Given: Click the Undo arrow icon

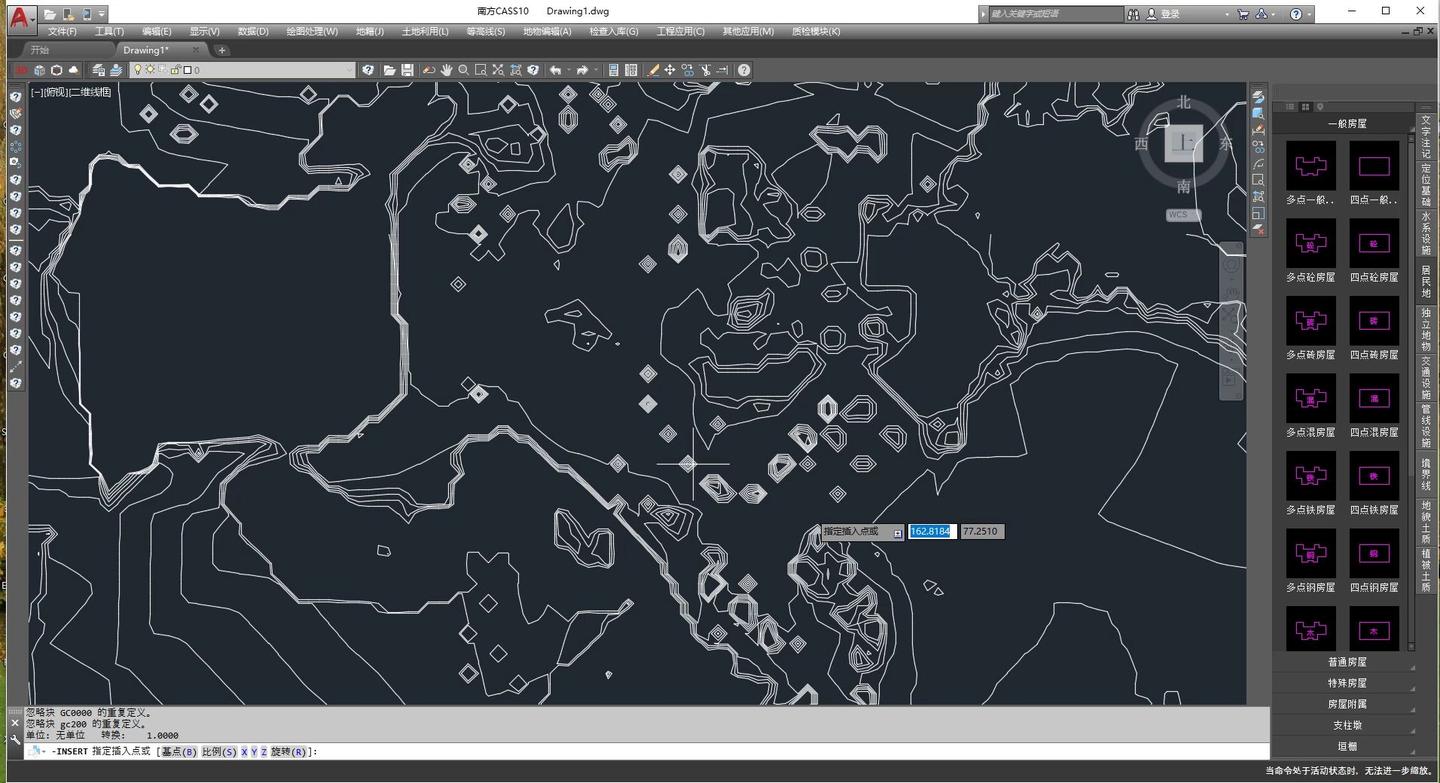Looking at the screenshot, I should pyautogui.click(x=555, y=70).
